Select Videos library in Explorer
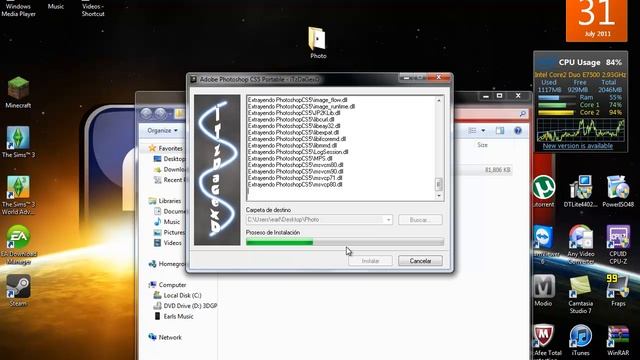Image resolution: width=640 pixels, height=360 pixels. (x=168, y=243)
